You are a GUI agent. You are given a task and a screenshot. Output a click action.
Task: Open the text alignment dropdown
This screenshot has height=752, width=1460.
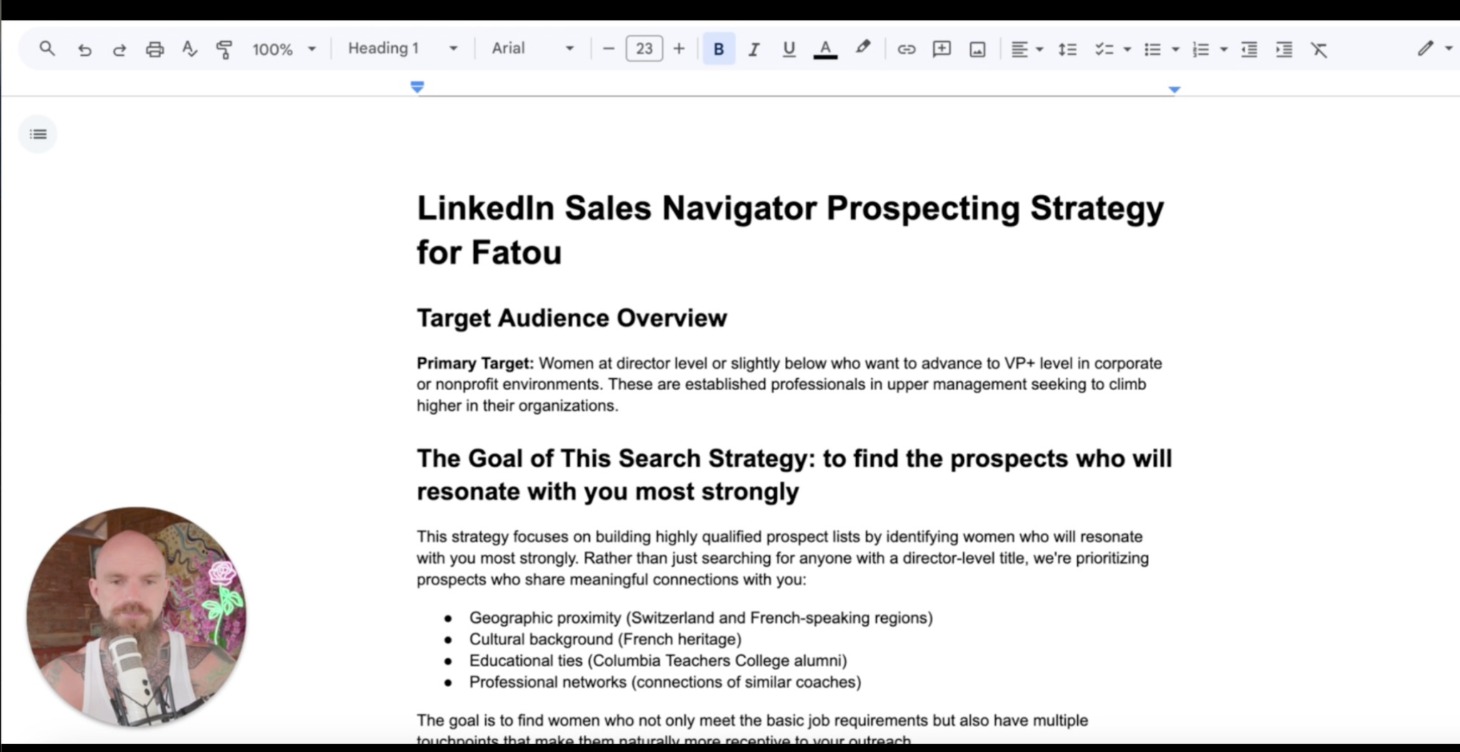pyautogui.click(x=1026, y=49)
